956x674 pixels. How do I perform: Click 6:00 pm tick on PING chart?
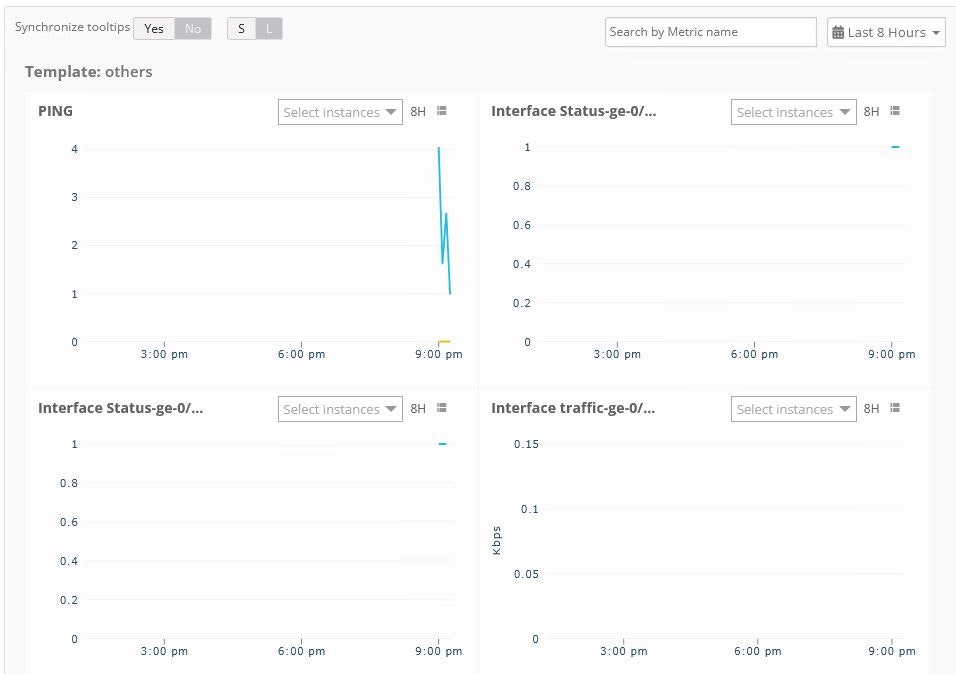(x=301, y=354)
